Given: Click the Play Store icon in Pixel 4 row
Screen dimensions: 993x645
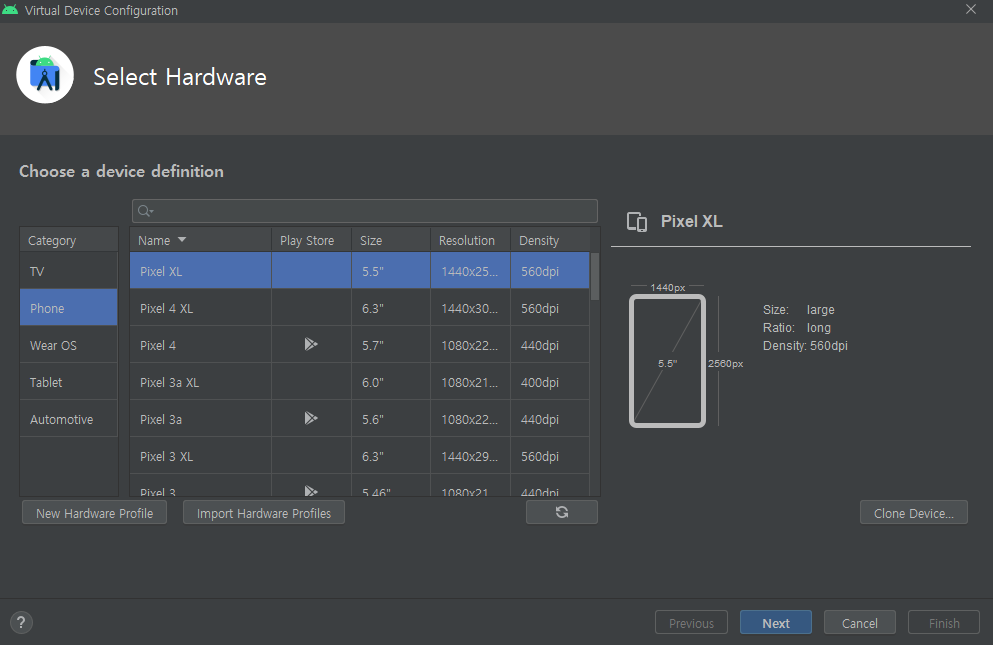Looking at the screenshot, I should click(x=311, y=344).
